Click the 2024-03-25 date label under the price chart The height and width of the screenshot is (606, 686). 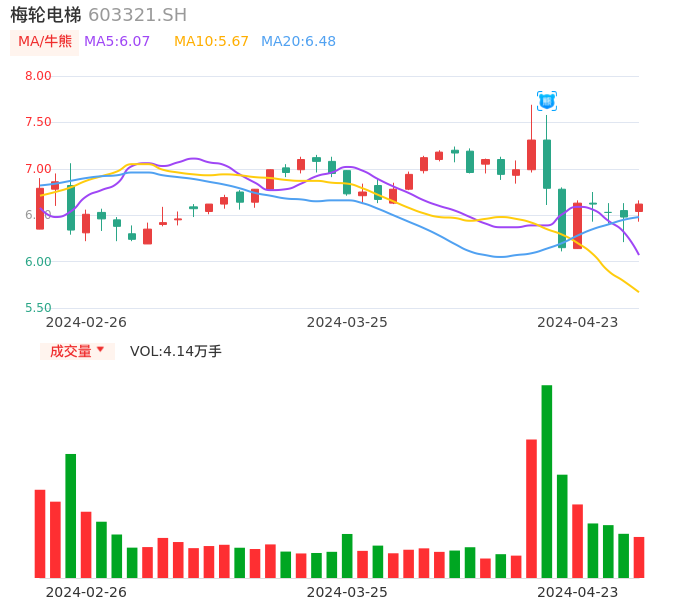tap(347, 322)
